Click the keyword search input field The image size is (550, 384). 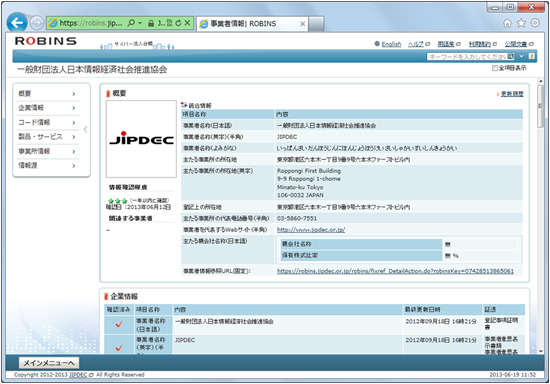tap(467, 56)
